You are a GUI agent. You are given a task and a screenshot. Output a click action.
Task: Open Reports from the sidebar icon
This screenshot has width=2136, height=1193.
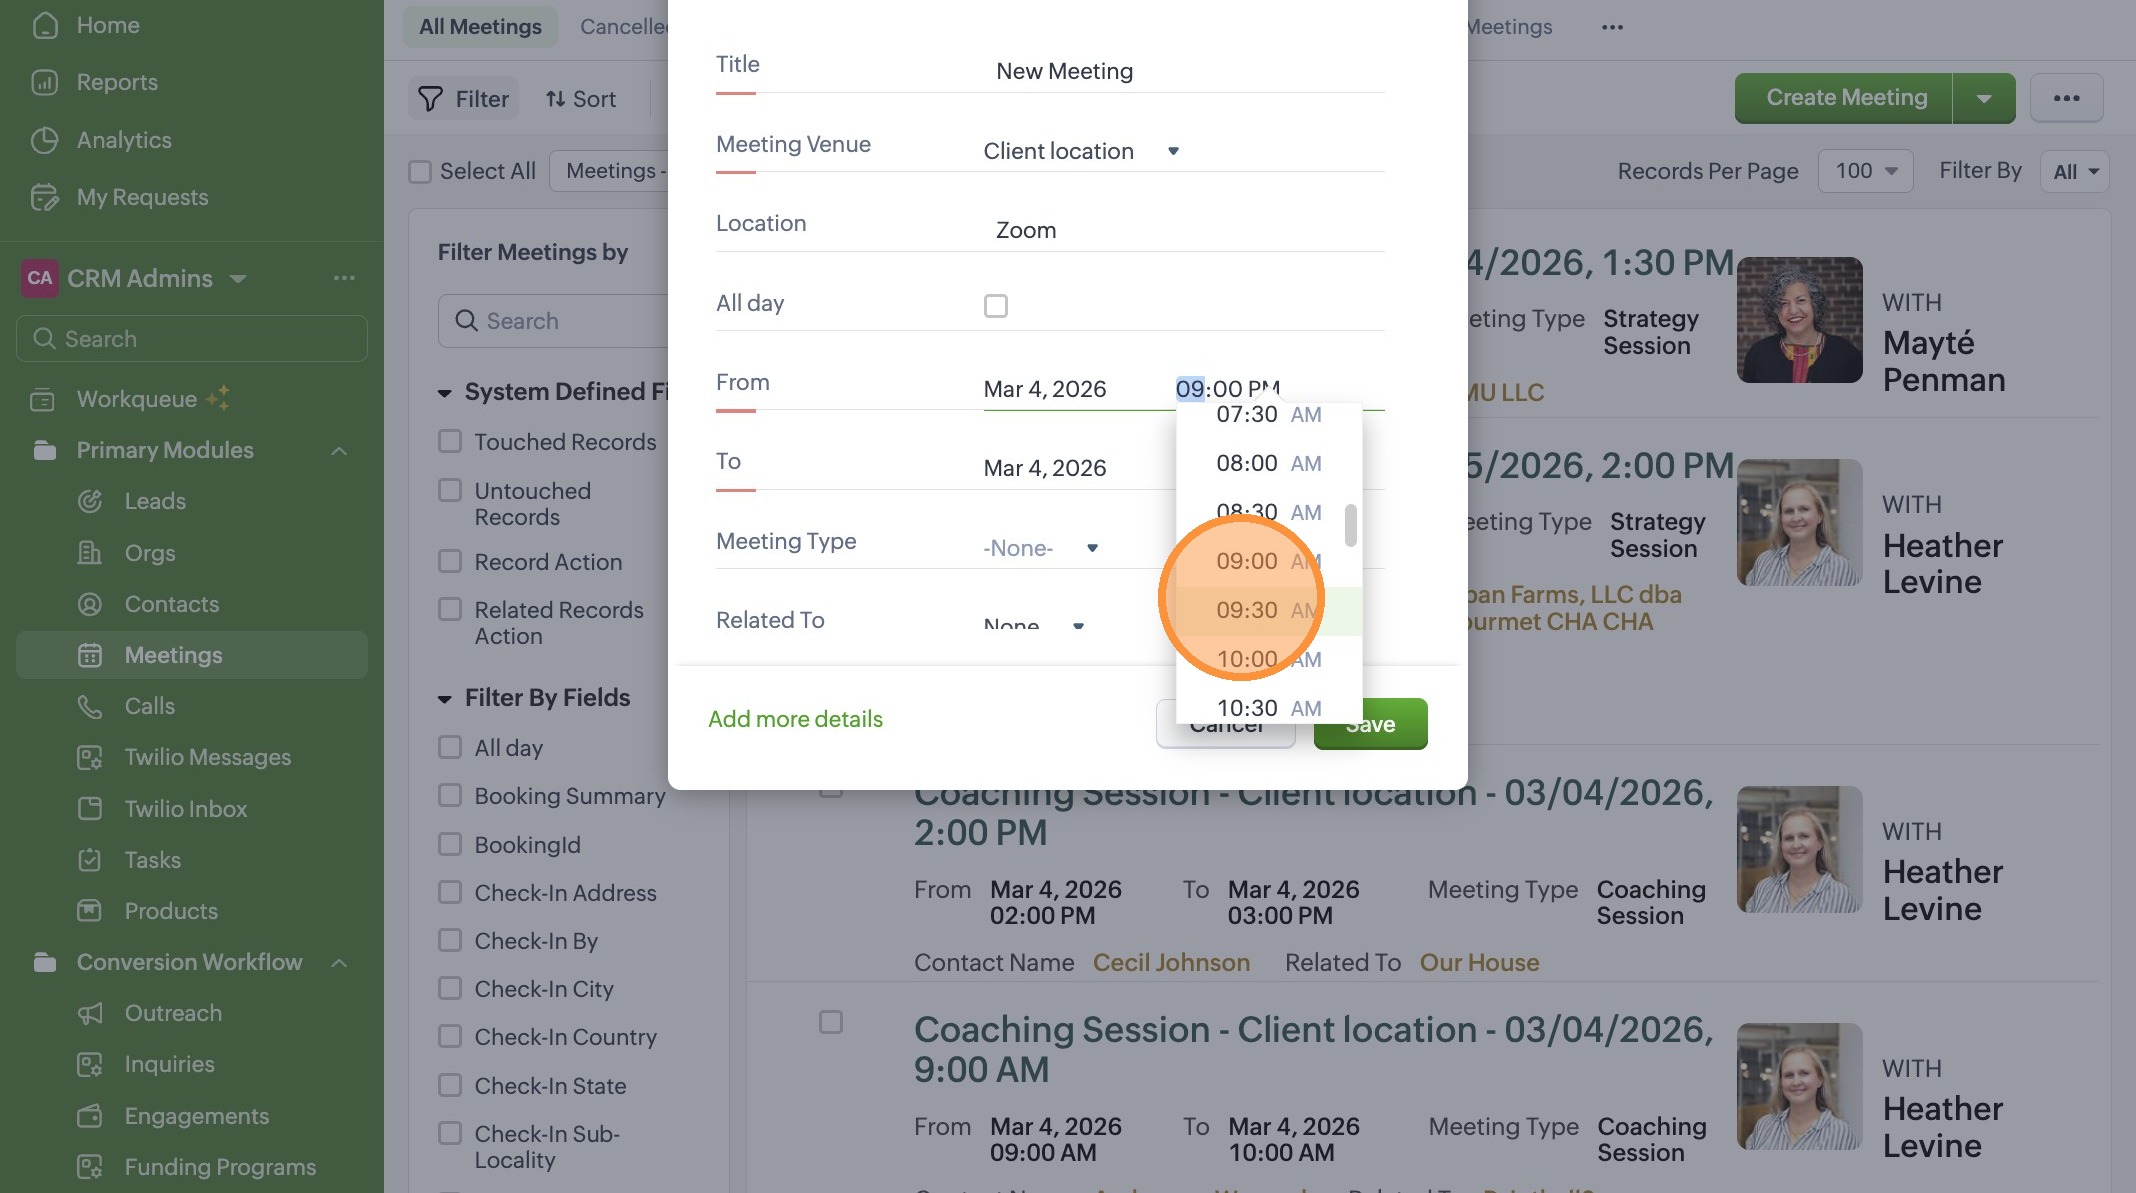point(44,83)
